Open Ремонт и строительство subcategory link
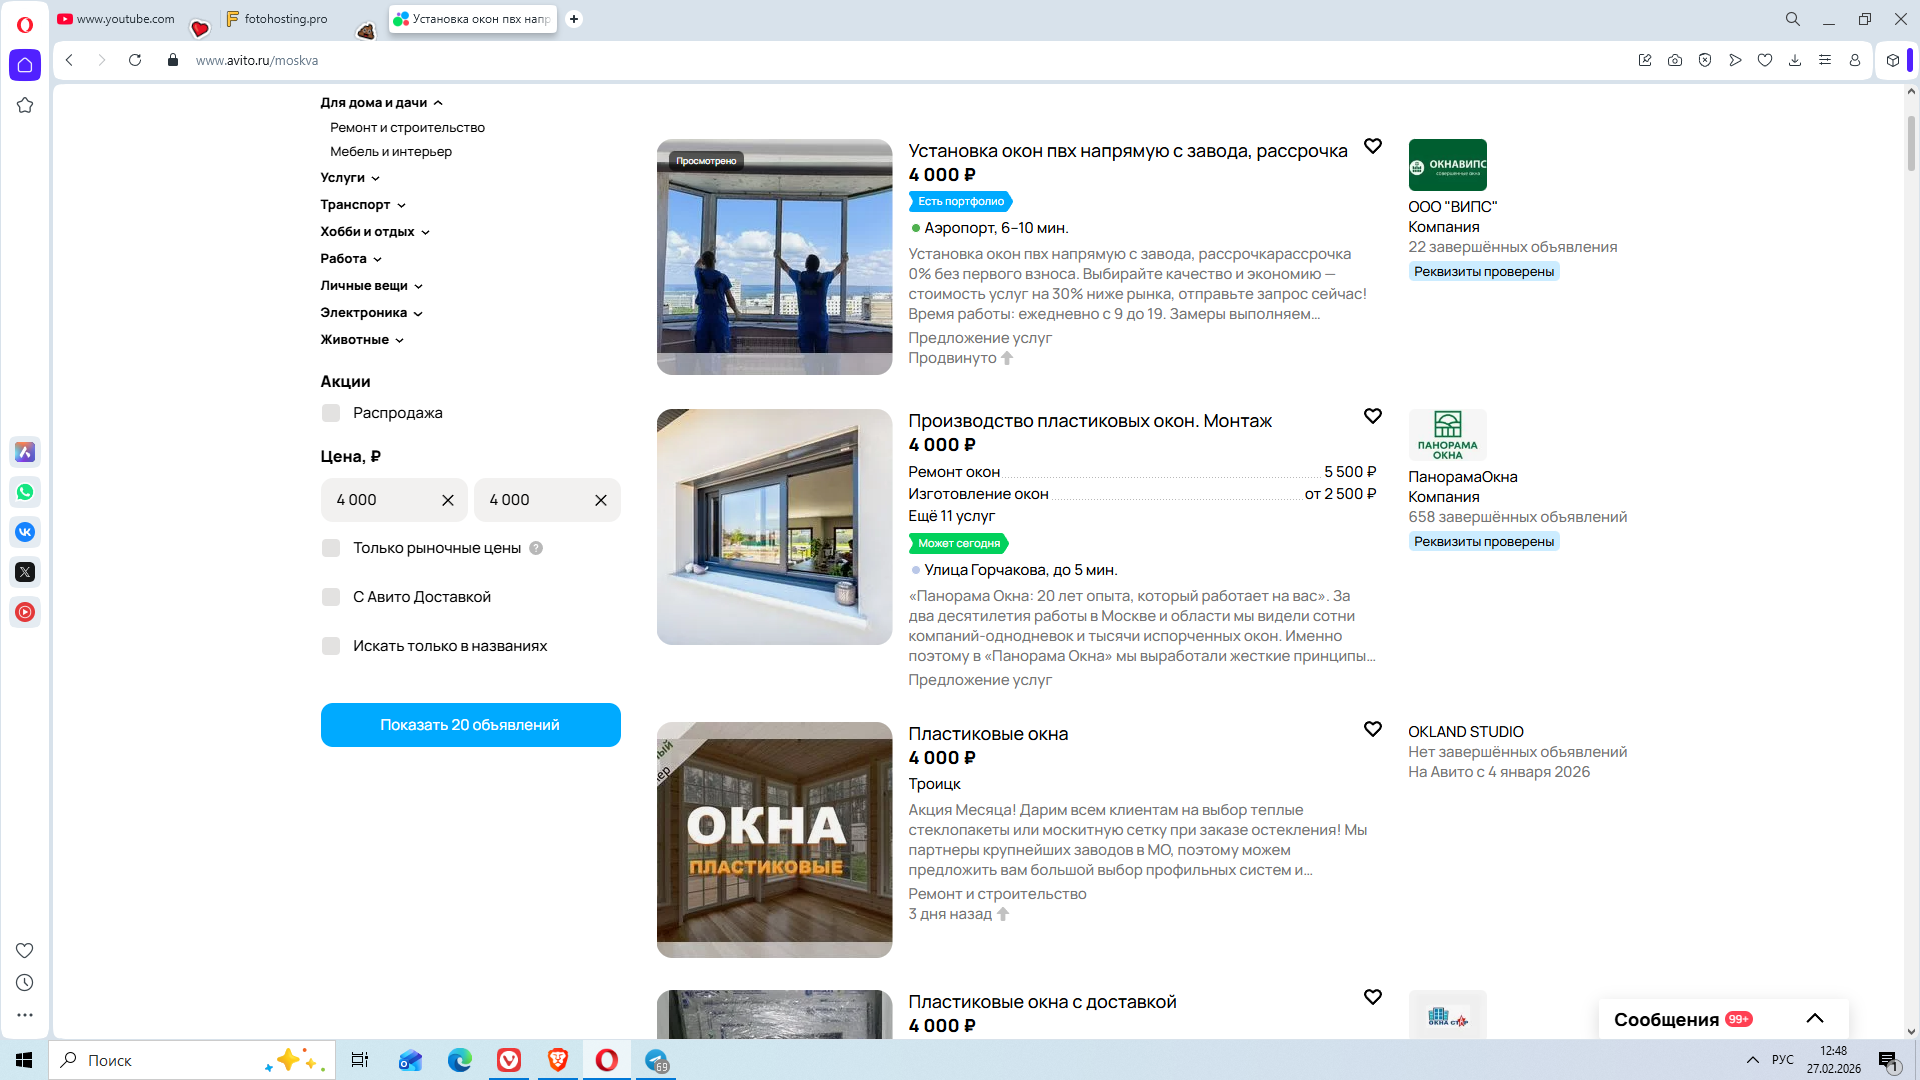Viewport: 1920px width, 1080px height. [407, 128]
